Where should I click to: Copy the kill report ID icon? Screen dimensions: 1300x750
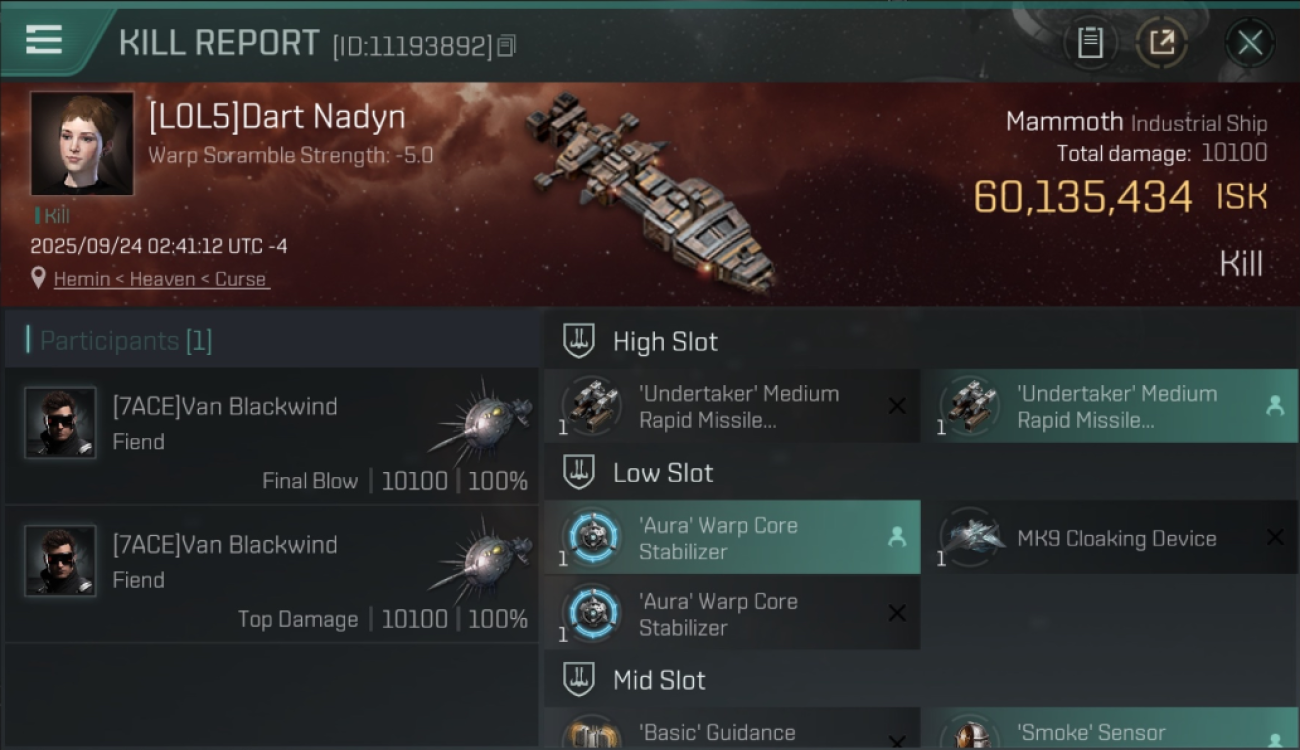click(506, 46)
